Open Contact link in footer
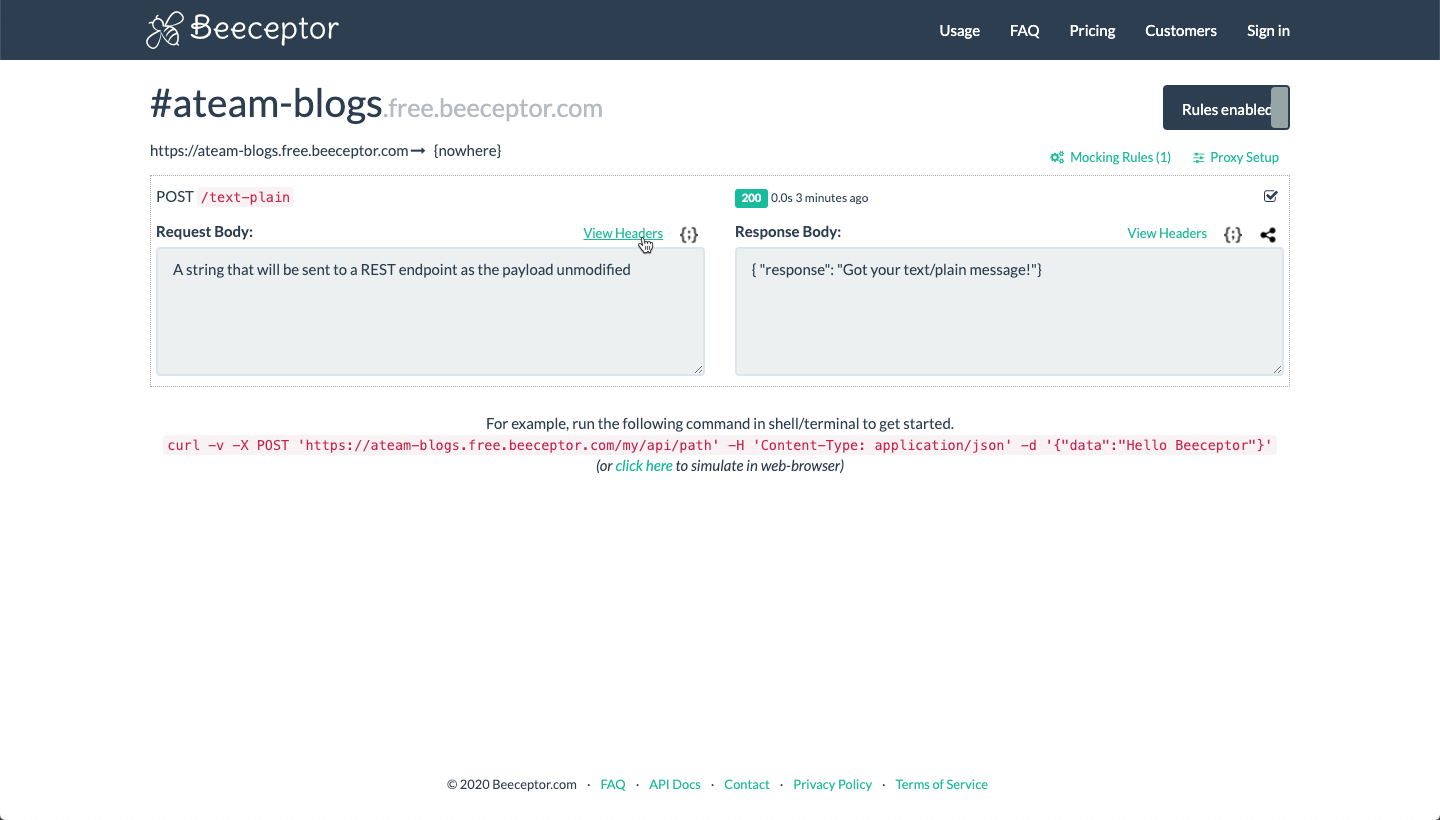 click(x=747, y=785)
